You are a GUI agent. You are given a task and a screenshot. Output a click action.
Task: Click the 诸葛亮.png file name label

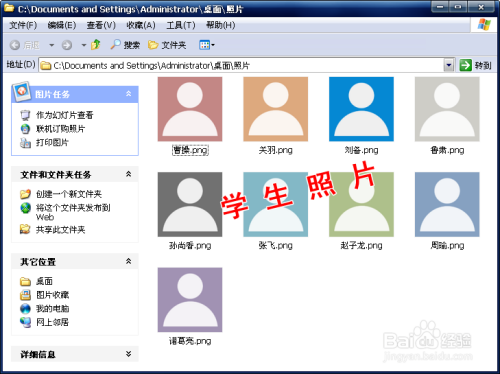190,341
